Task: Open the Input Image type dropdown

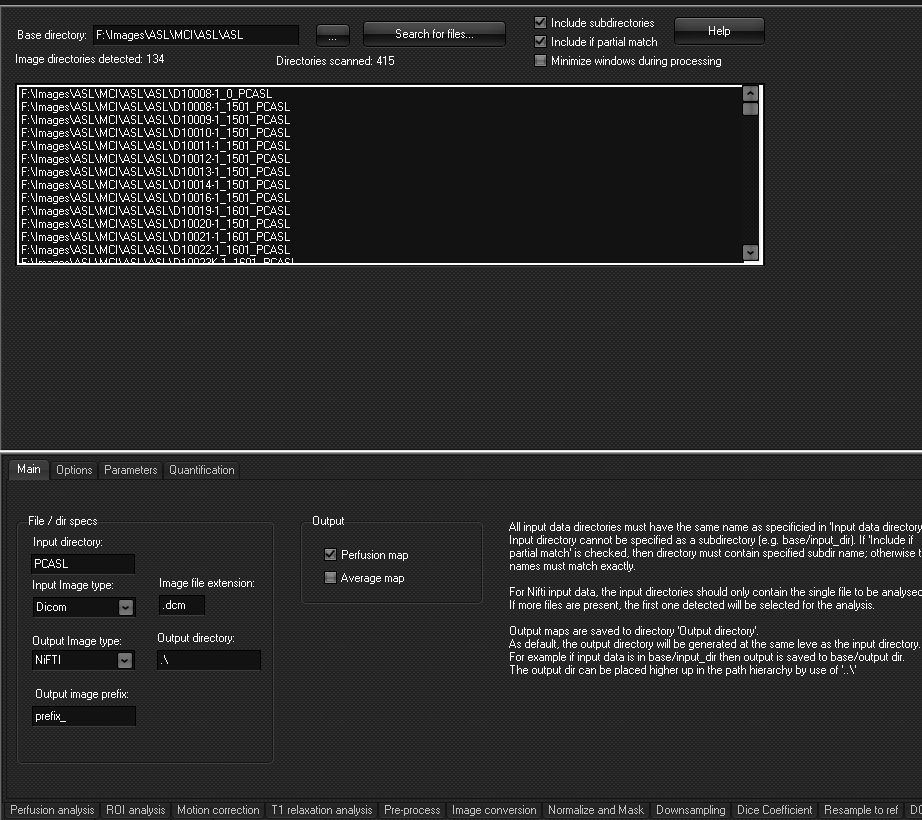Action: click(125, 607)
